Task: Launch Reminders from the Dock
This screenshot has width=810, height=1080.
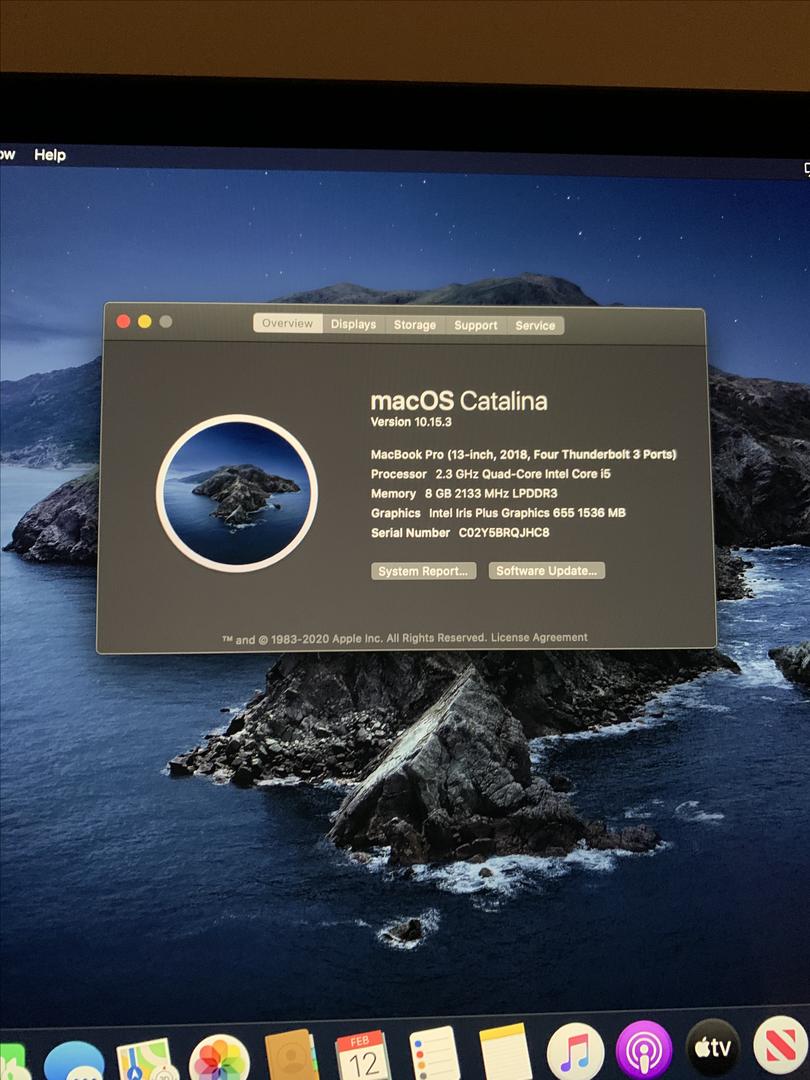Action: [x=435, y=1053]
